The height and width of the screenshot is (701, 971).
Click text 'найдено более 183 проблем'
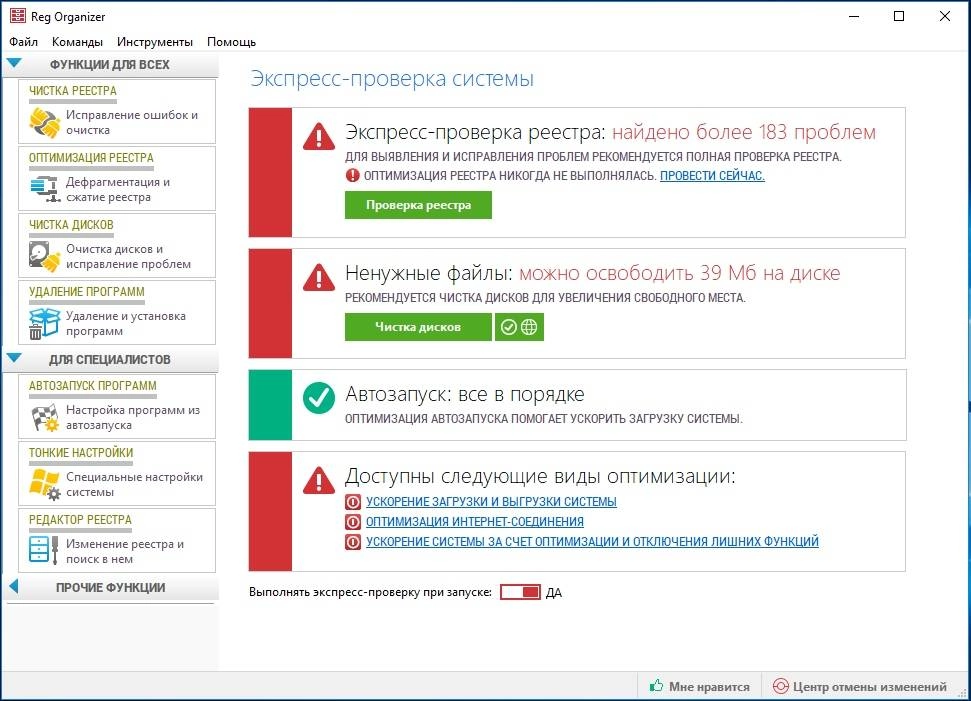tap(744, 132)
